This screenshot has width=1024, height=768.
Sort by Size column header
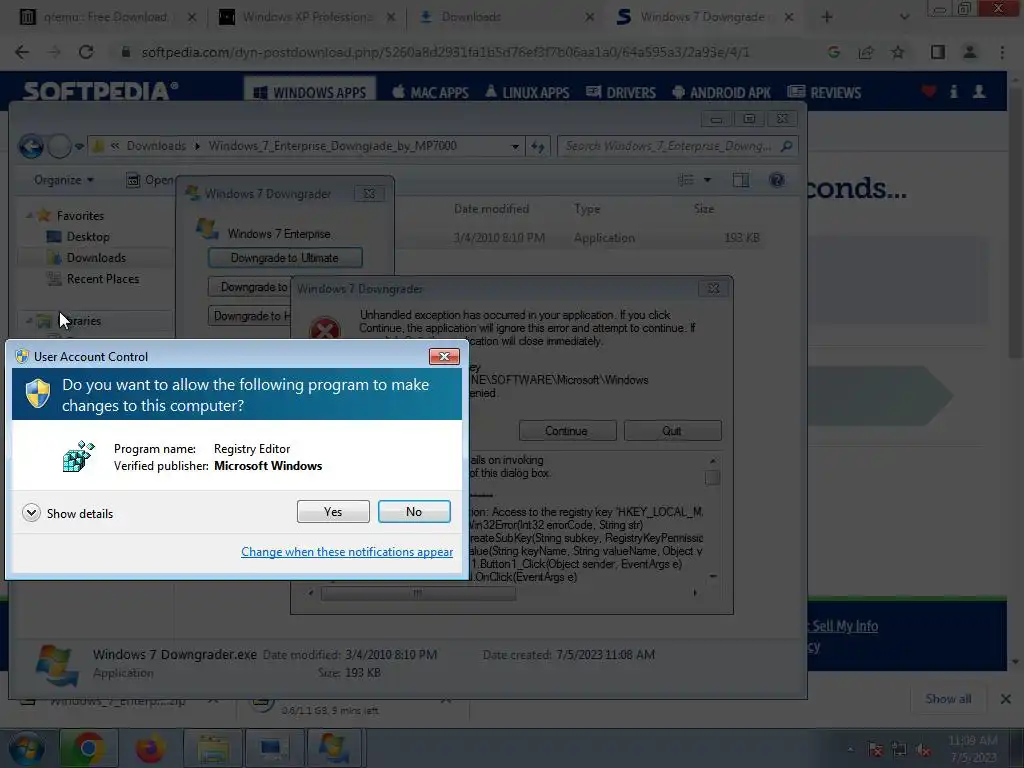pos(704,209)
